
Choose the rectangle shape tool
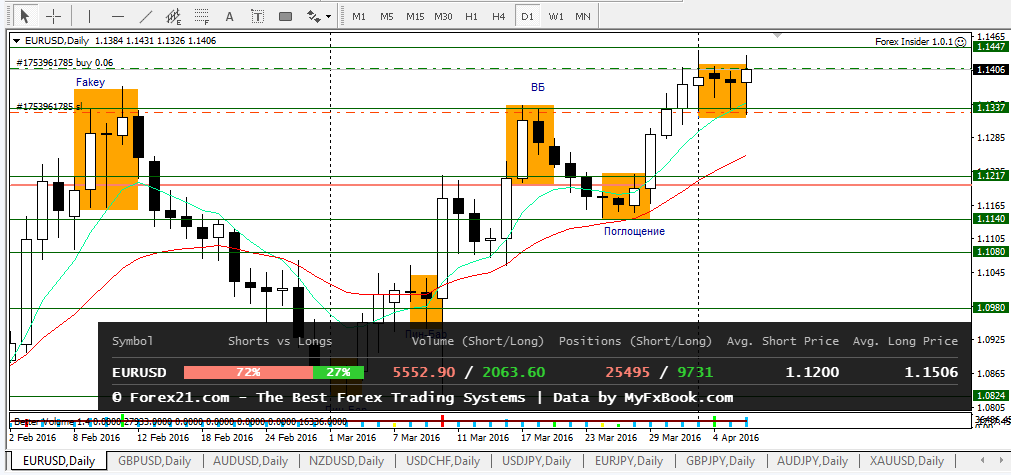(285, 15)
